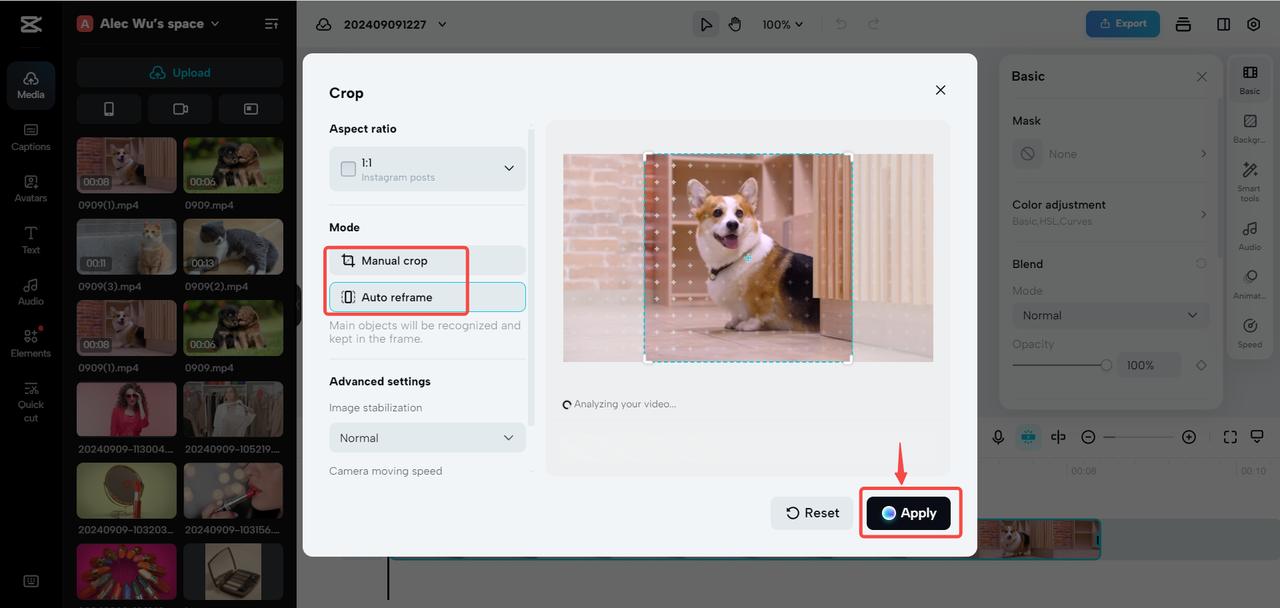The image size is (1280, 608).
Task: Switch to the Smart tools tab
Action: click(x=1250, y=182)
